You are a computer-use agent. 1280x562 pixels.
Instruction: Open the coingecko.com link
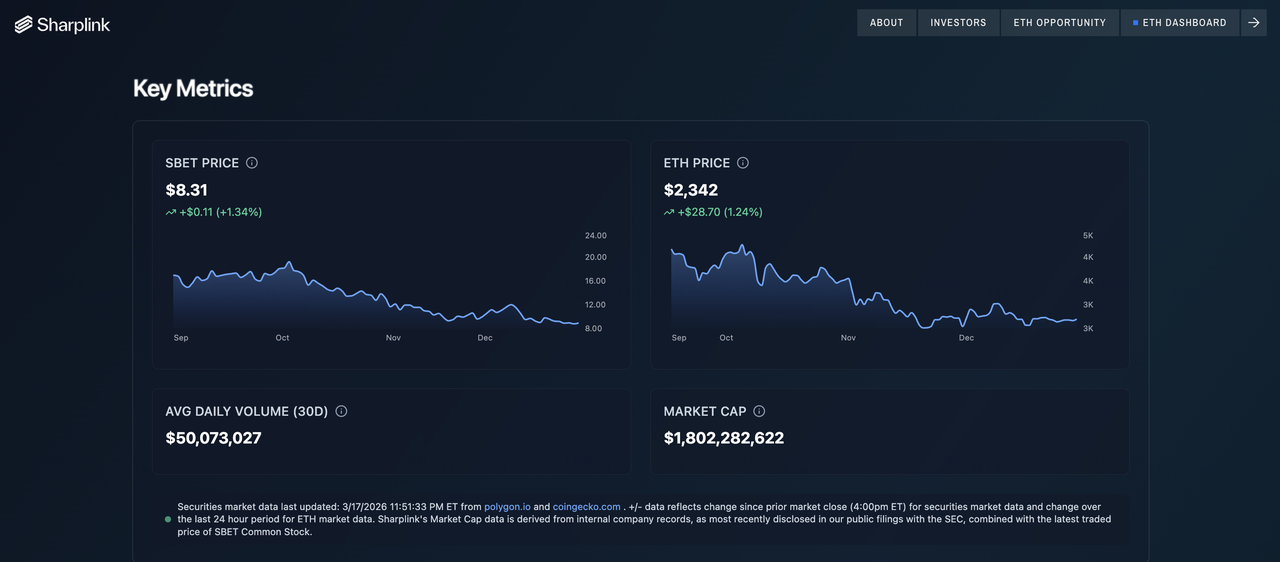(x=587, y=507)
